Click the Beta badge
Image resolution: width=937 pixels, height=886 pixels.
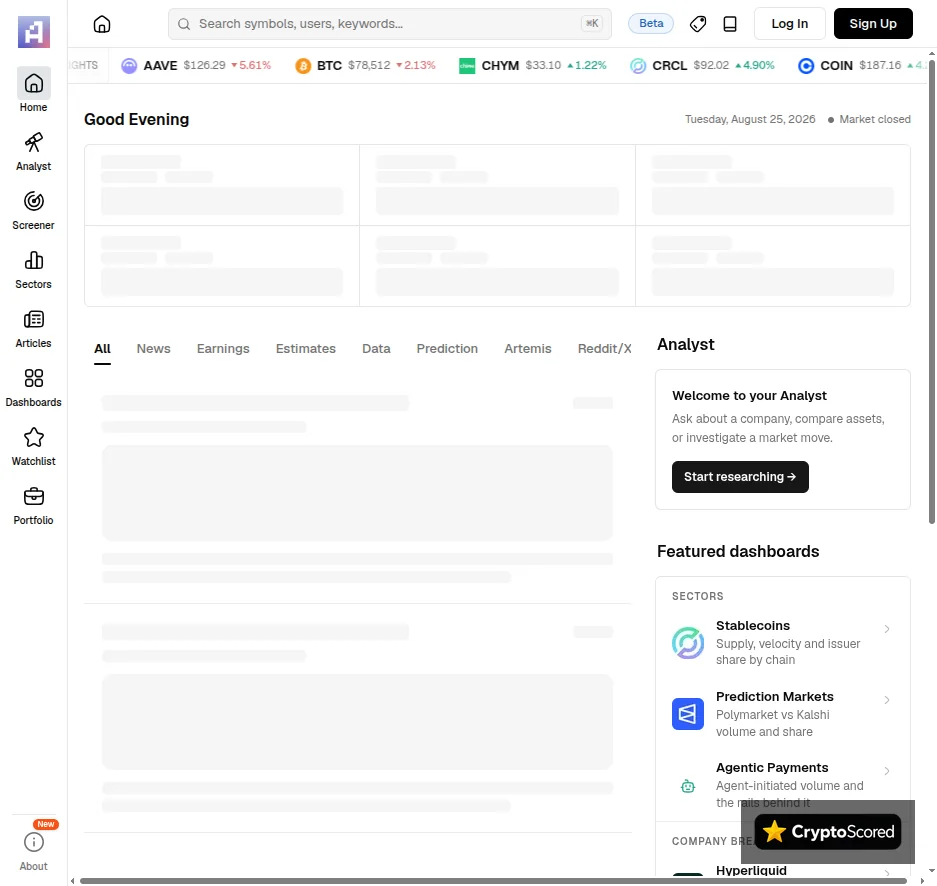(651, 23)
